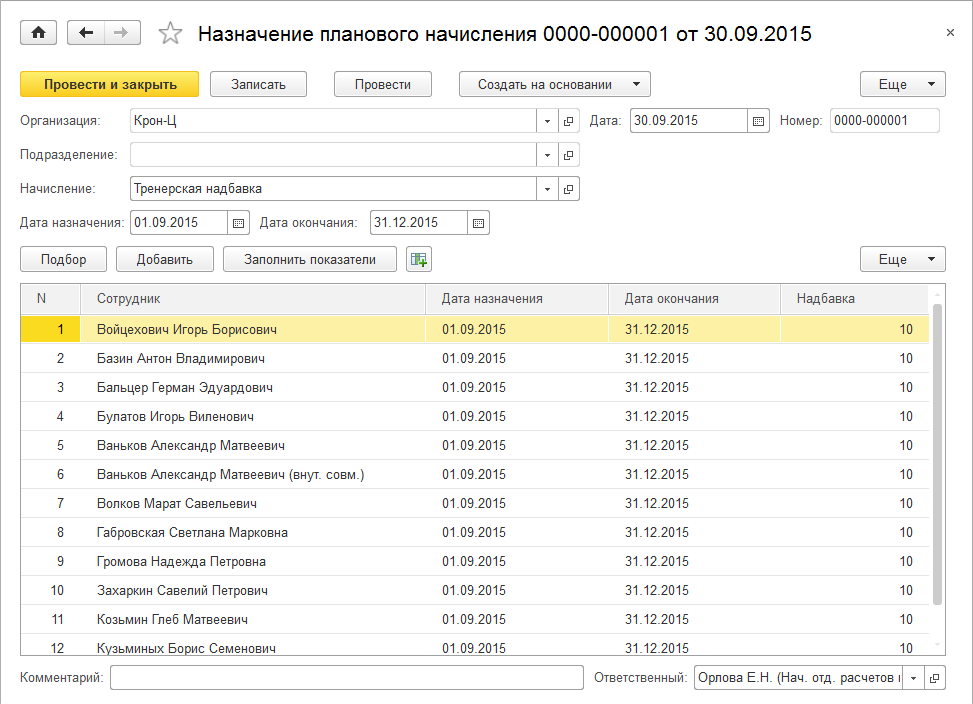Open calendar picker for the Дата field

click(759, 121)
